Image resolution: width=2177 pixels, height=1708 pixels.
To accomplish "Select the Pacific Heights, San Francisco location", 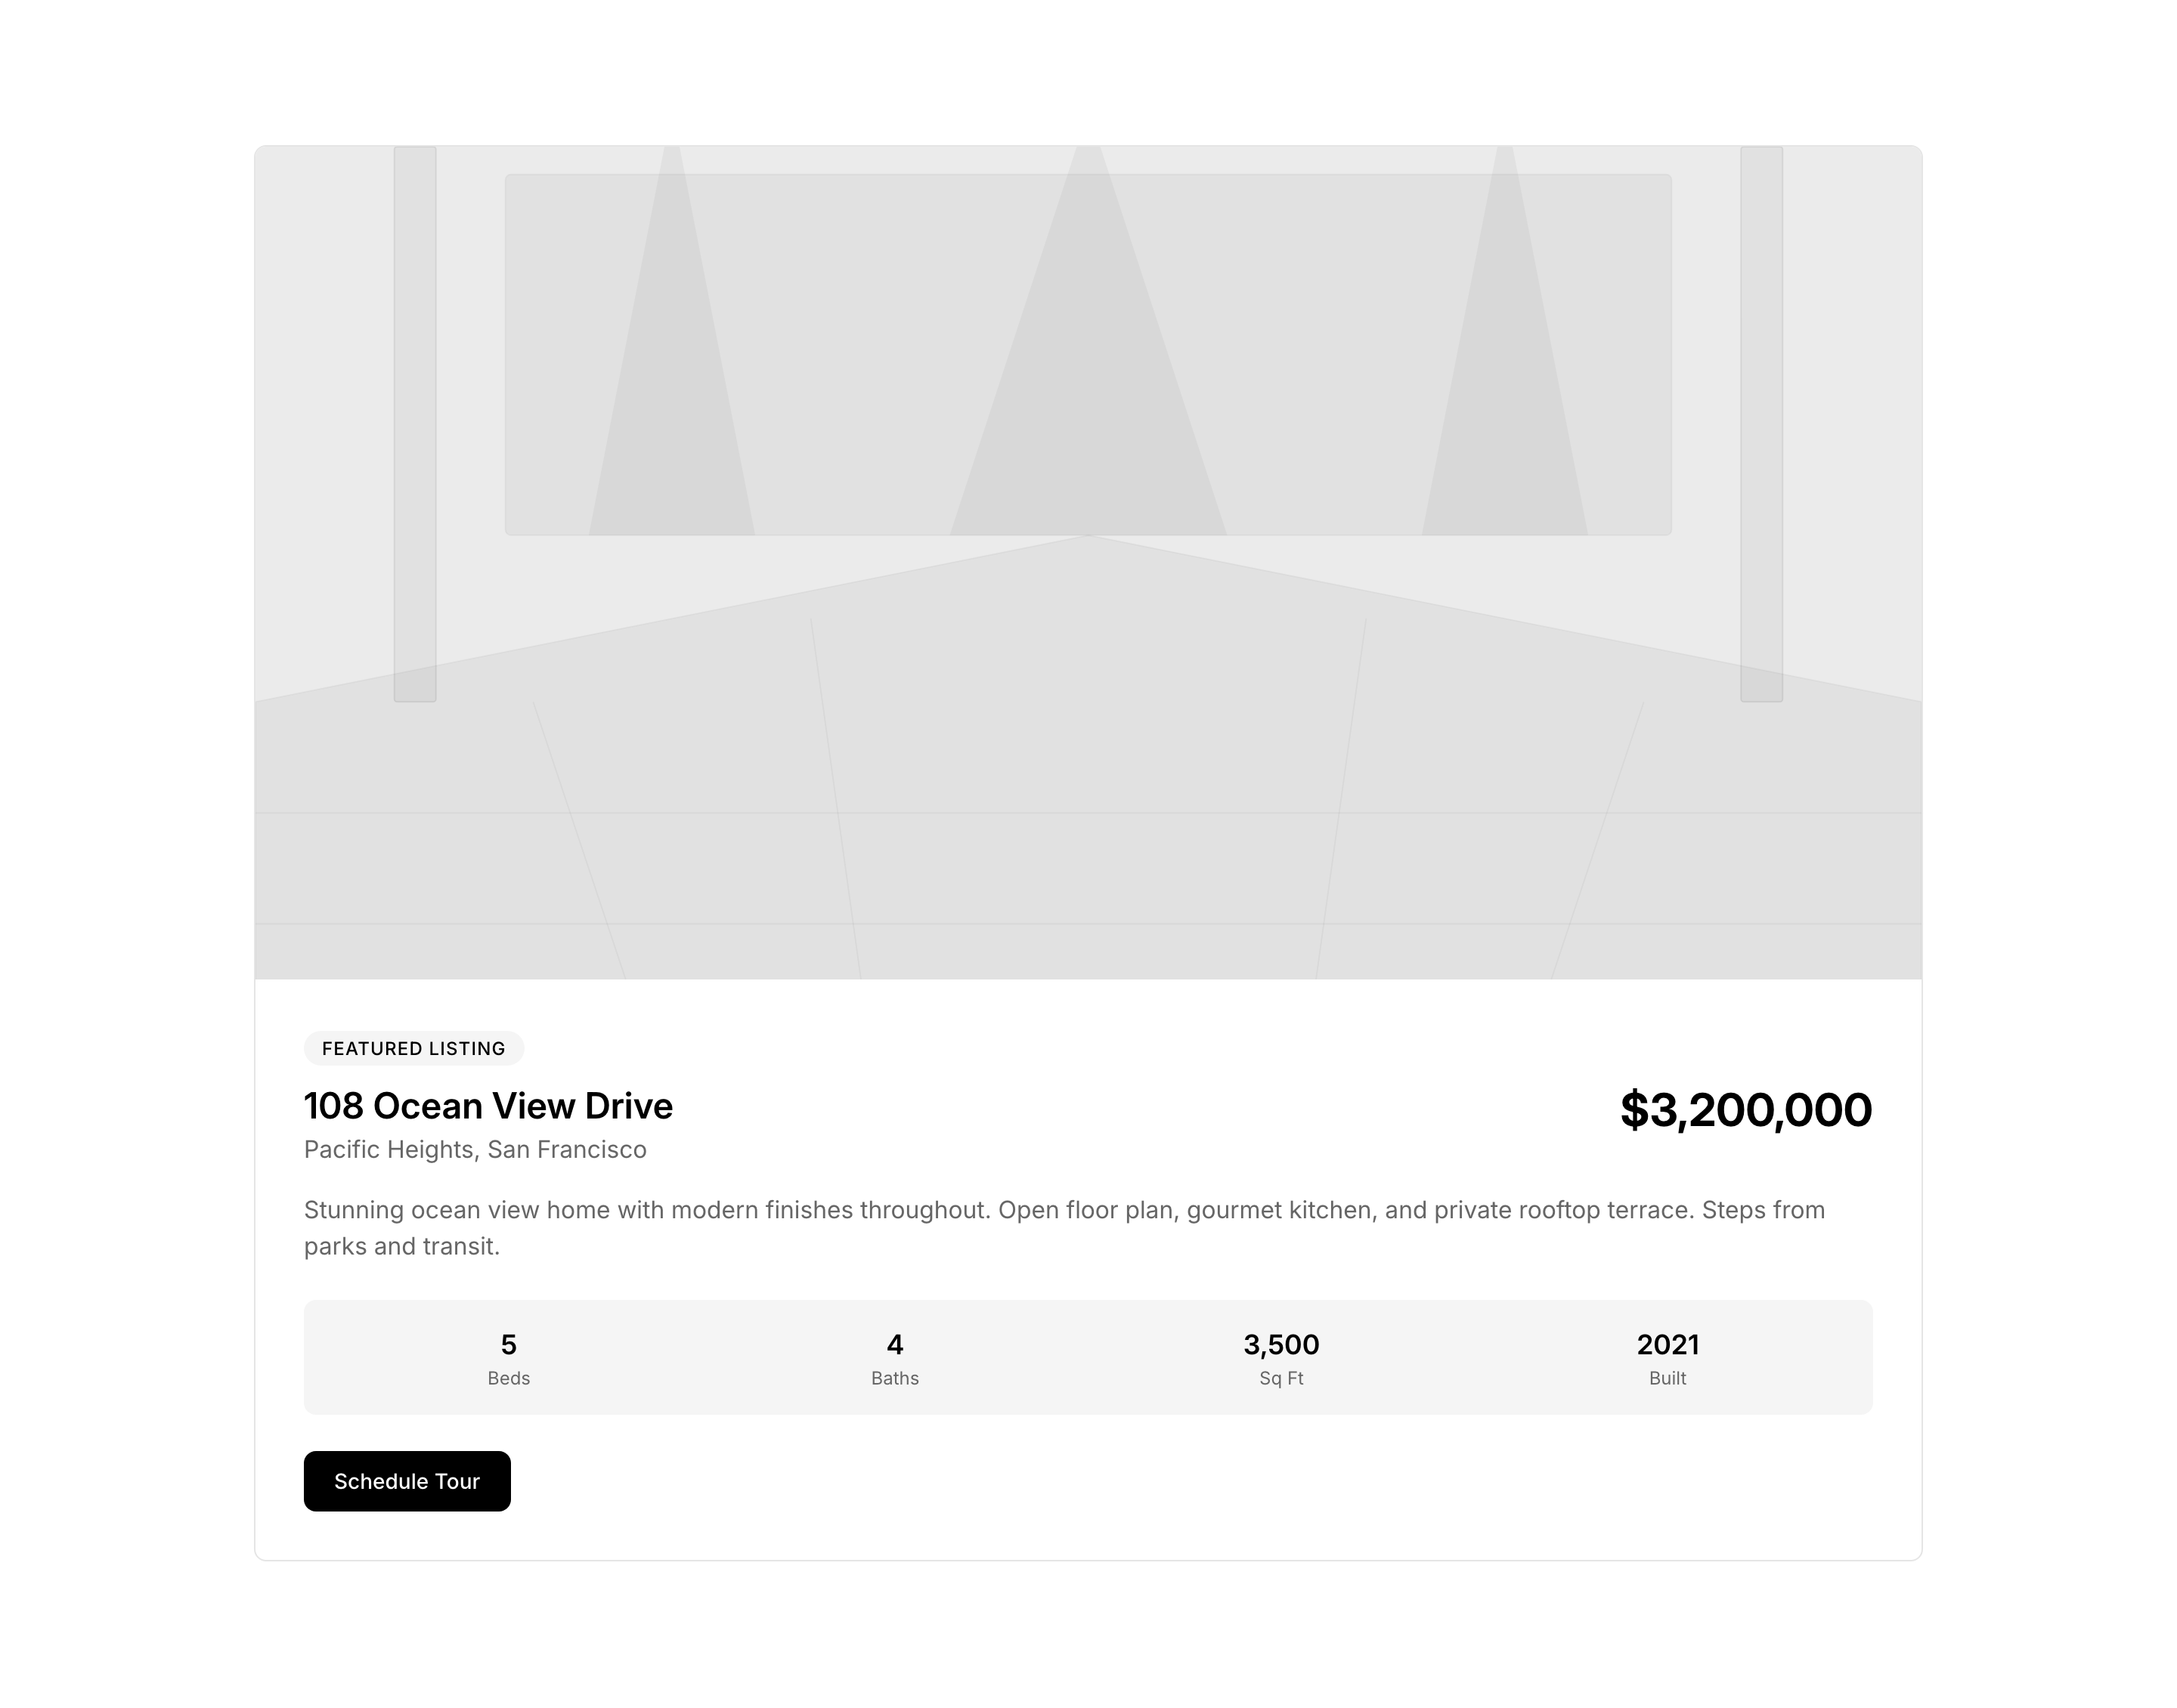I will click(475, 1150).
